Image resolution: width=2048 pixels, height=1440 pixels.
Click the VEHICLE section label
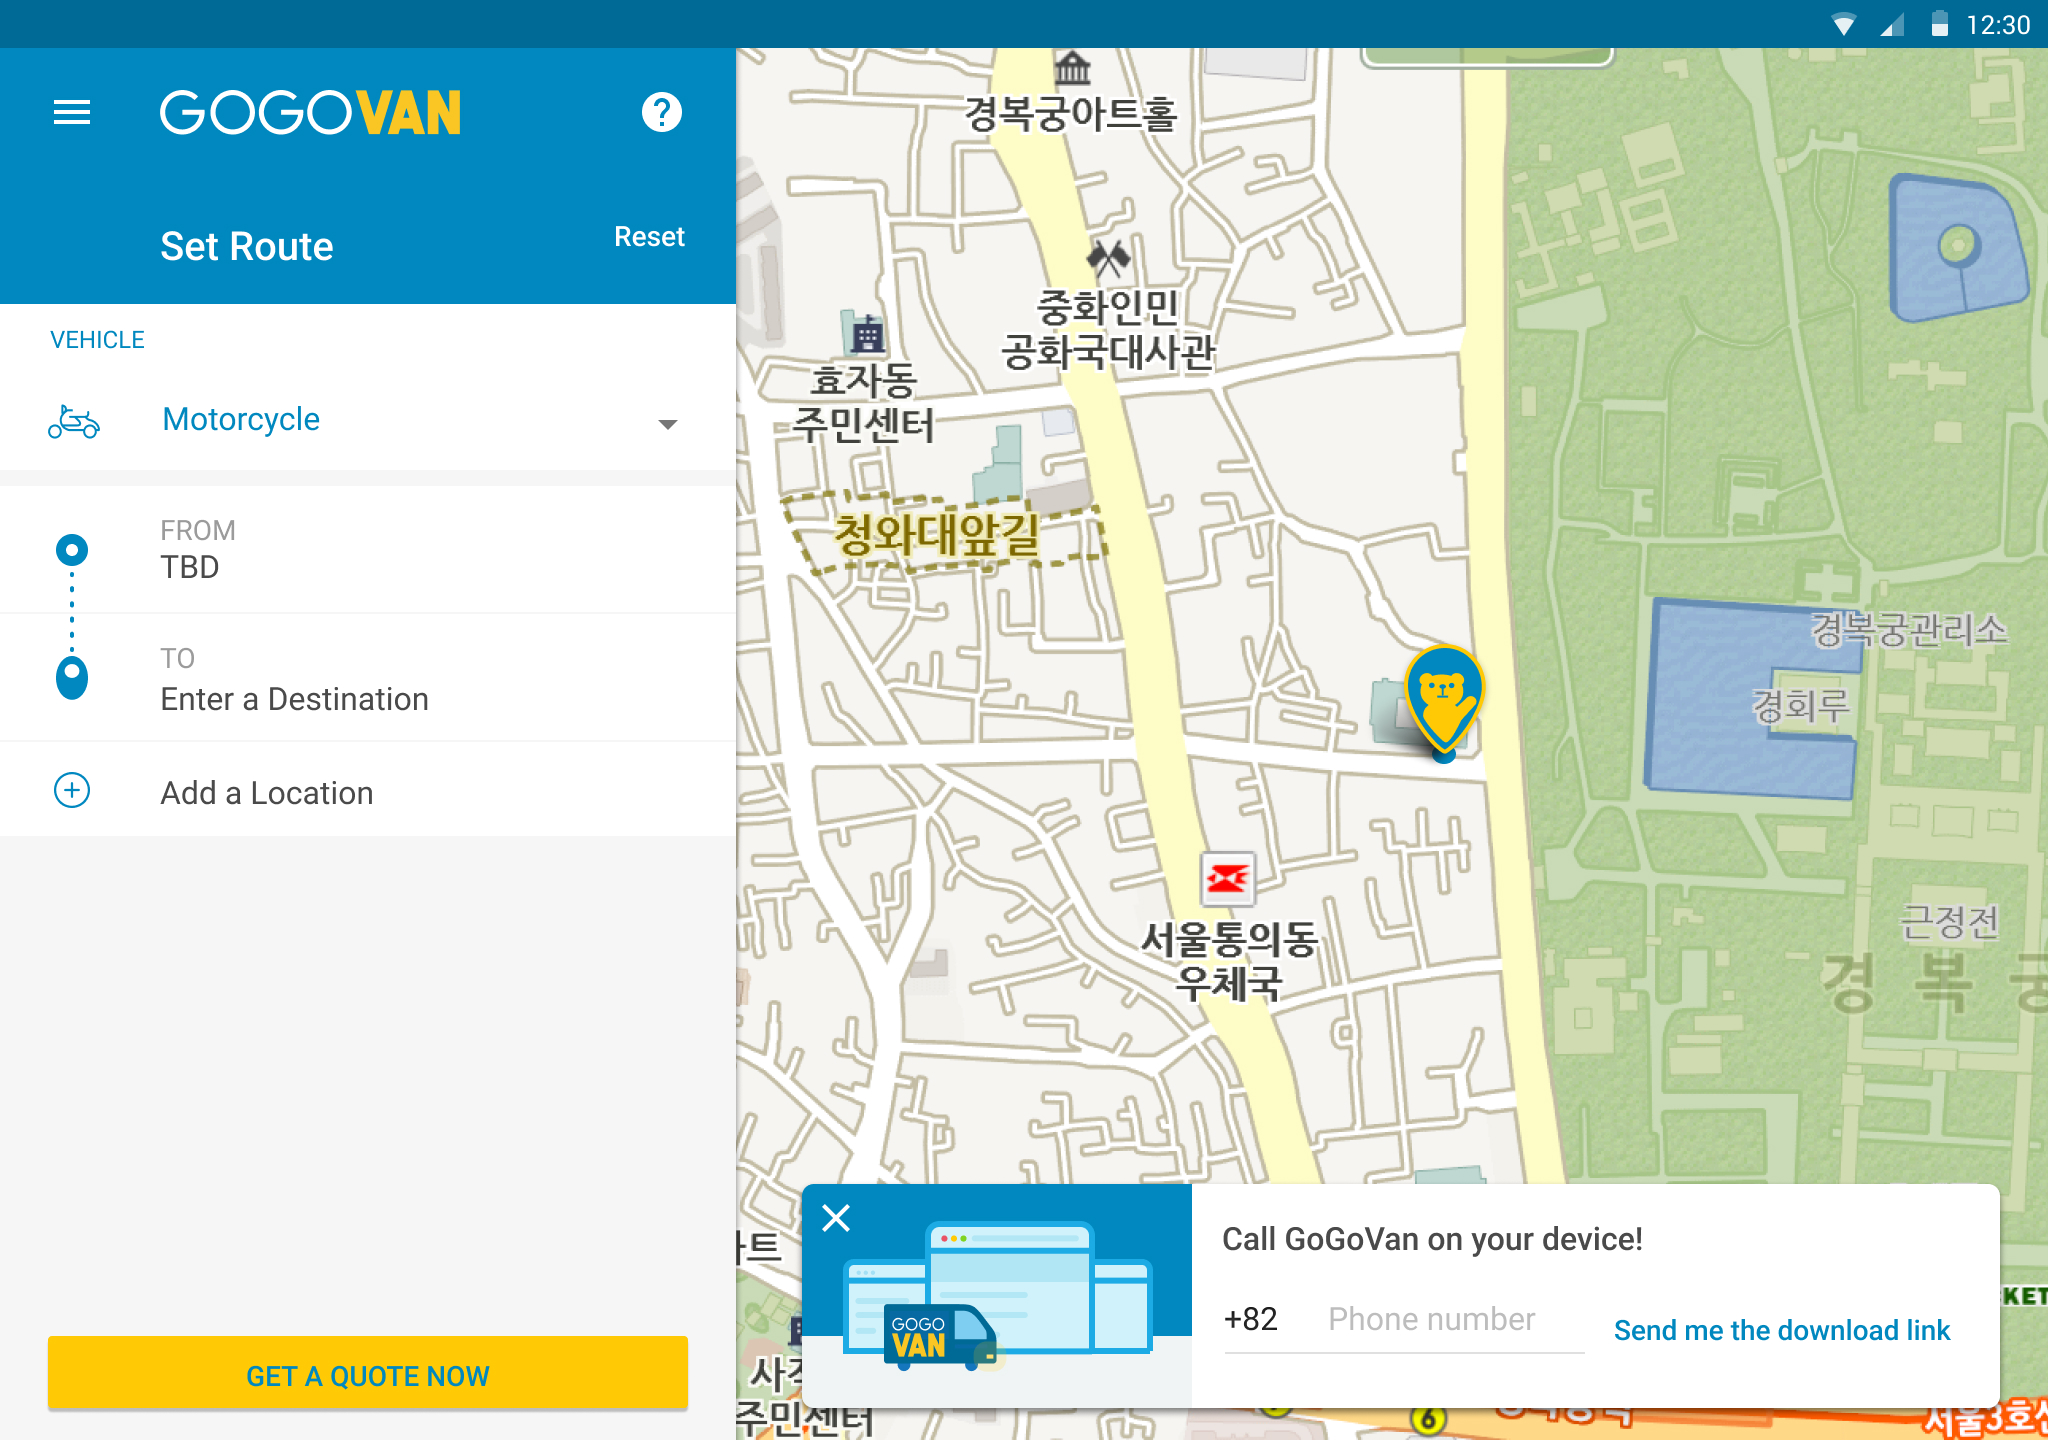tap(97, 340)
